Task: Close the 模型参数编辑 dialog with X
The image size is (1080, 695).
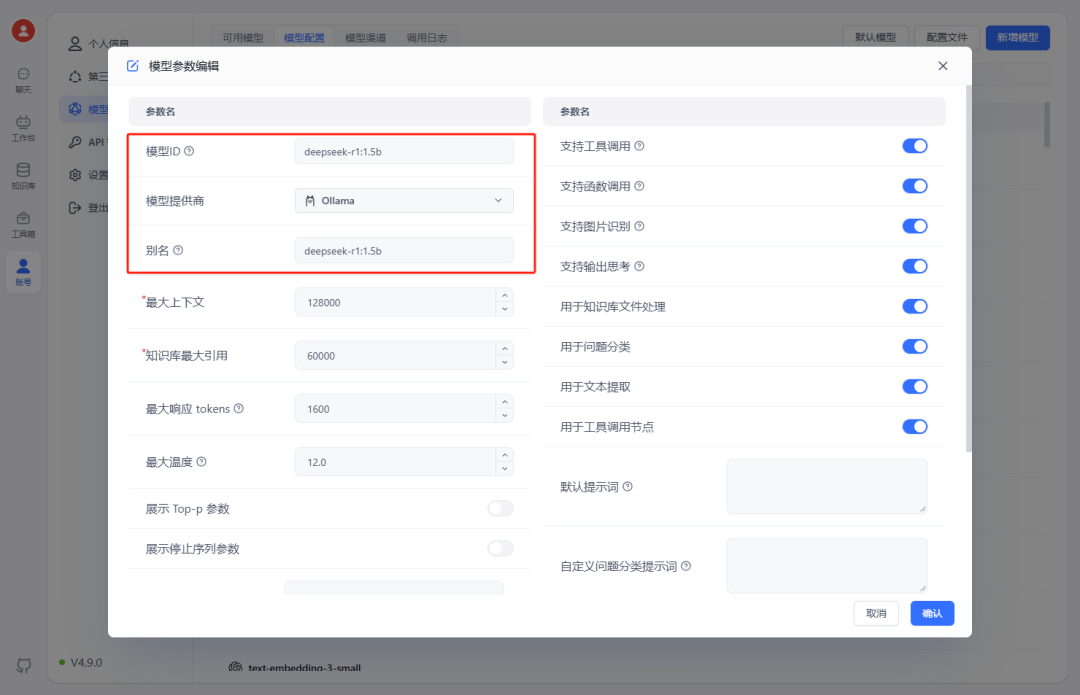Action: tap(943, 65)
